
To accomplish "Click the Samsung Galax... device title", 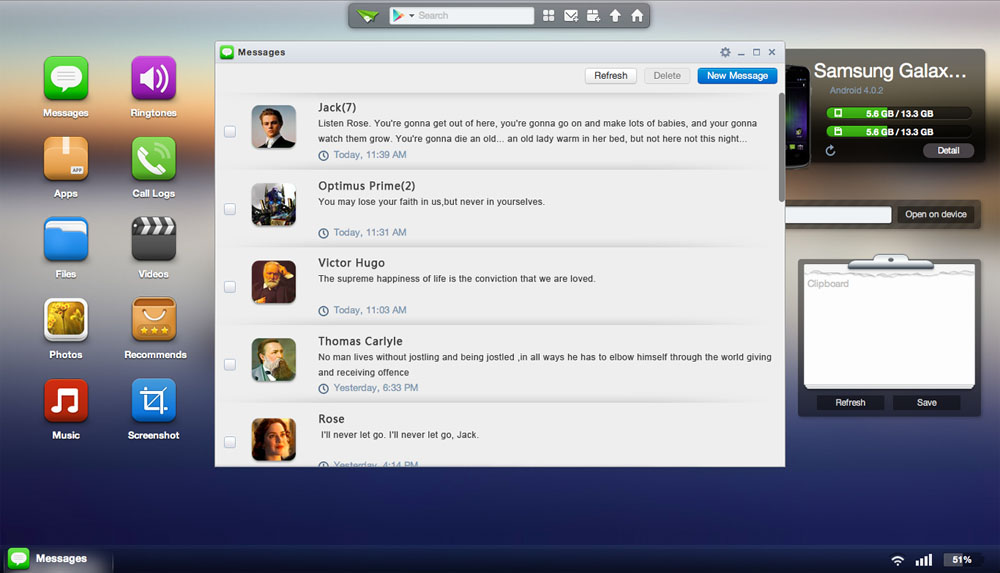I will pyautogui.click(x=890, y=71).
